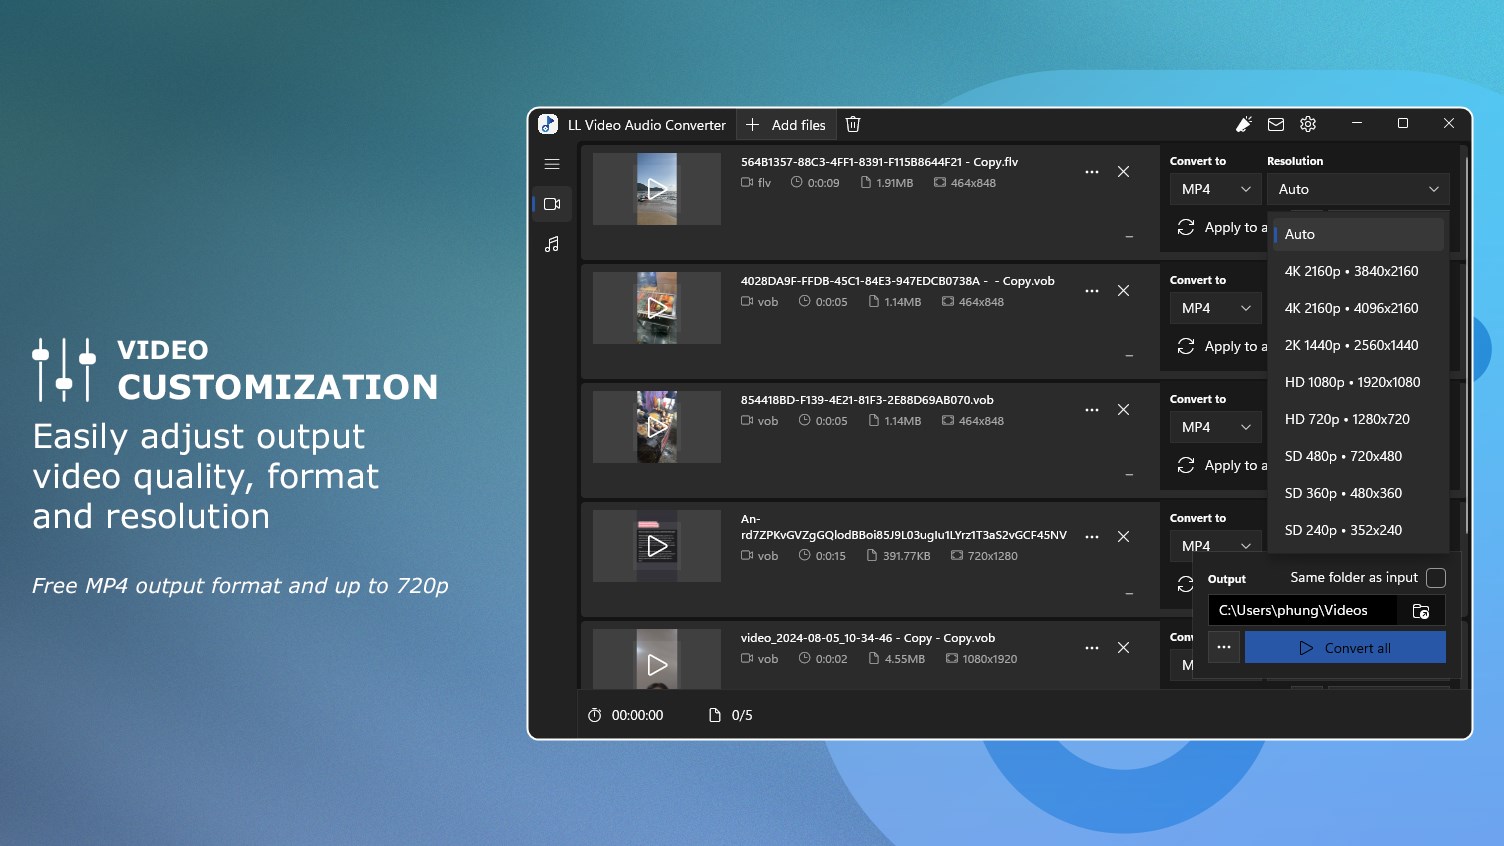Select SD 240p 352x240 resolution
The height and width of the screenshot is (846, 1504).
(1358, 530)
